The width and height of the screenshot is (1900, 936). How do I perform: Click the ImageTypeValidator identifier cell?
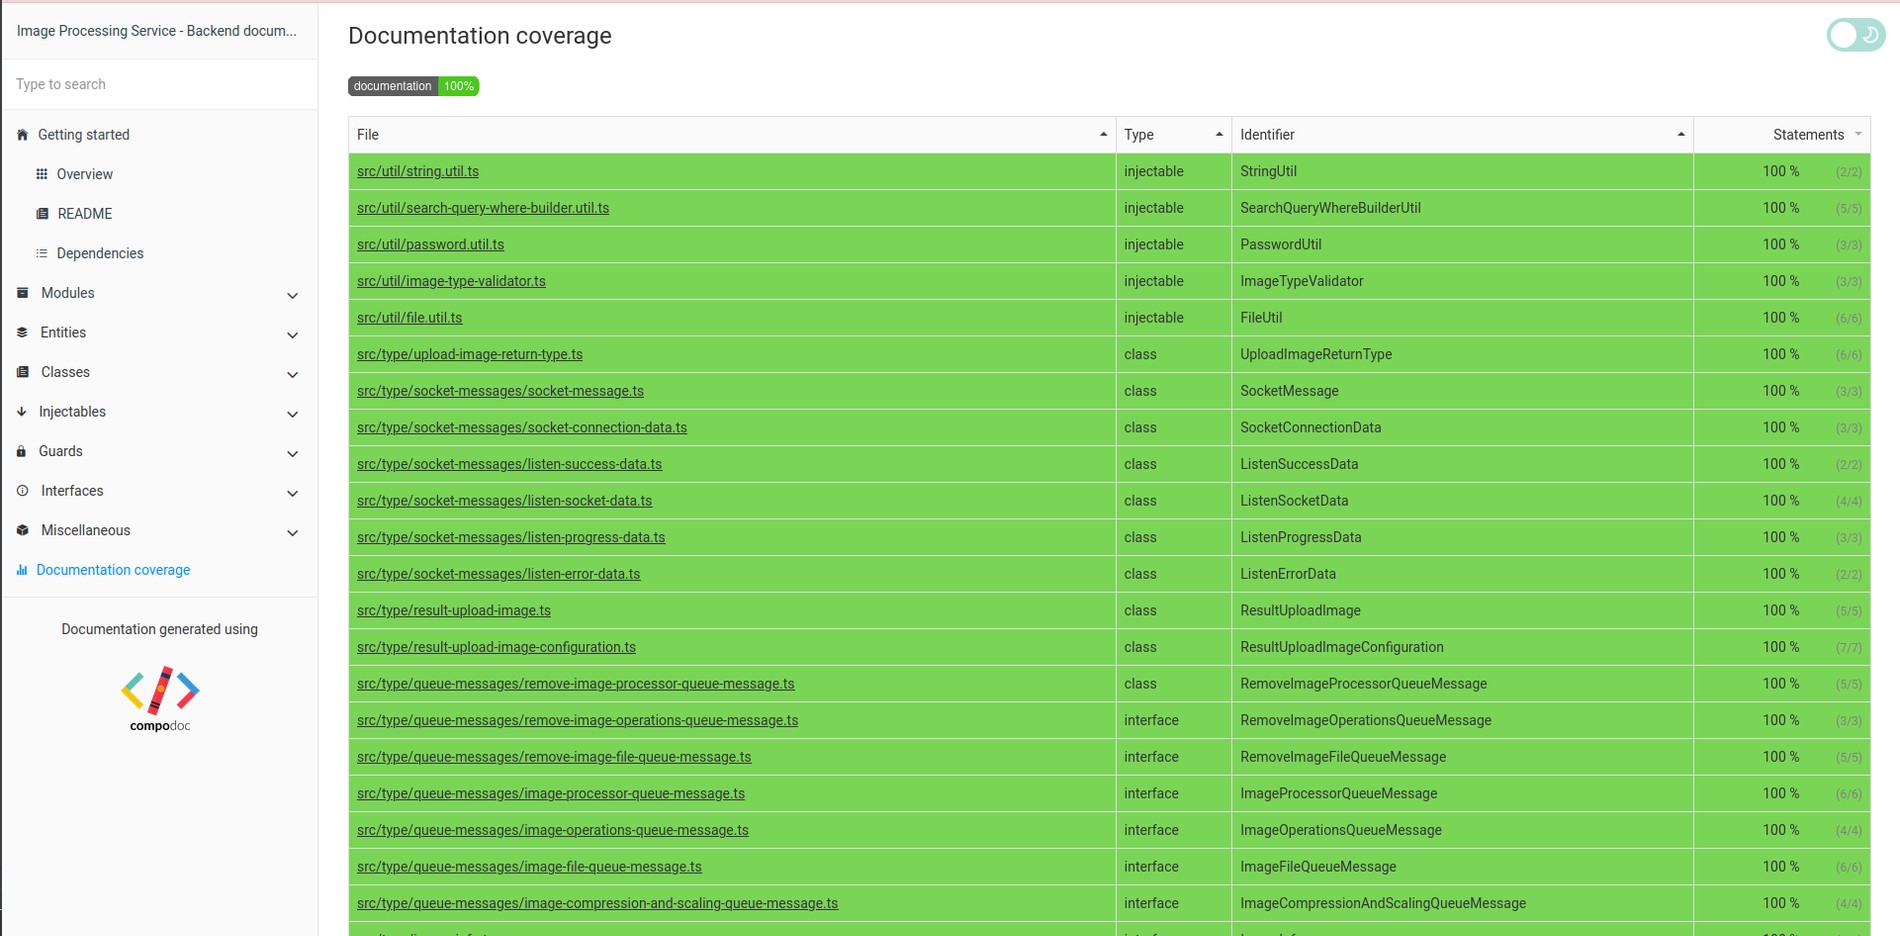[x=1462, y=281]
